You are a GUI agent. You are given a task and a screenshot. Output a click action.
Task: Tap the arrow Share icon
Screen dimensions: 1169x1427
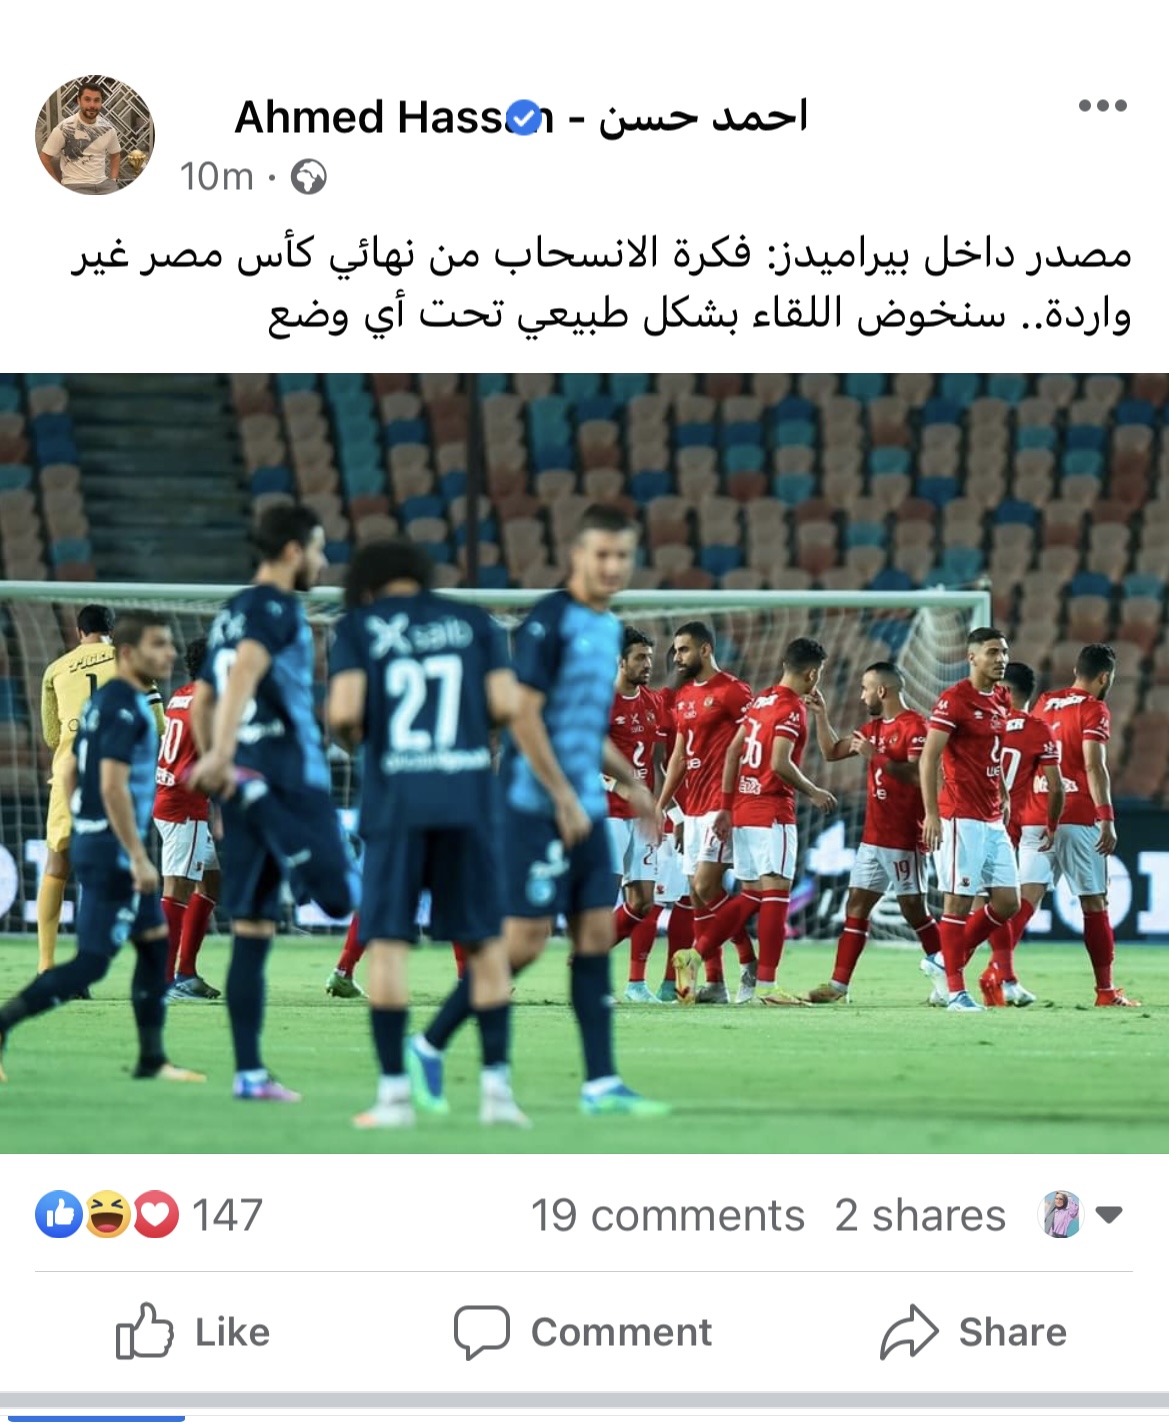909,1332
